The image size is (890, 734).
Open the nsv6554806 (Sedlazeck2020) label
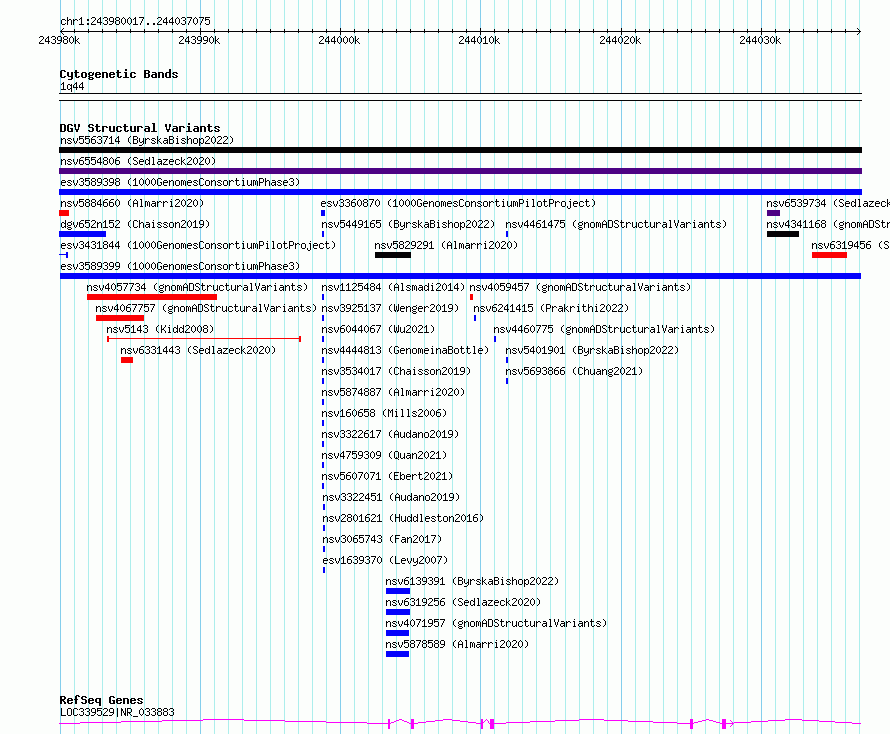click(138, 161)
